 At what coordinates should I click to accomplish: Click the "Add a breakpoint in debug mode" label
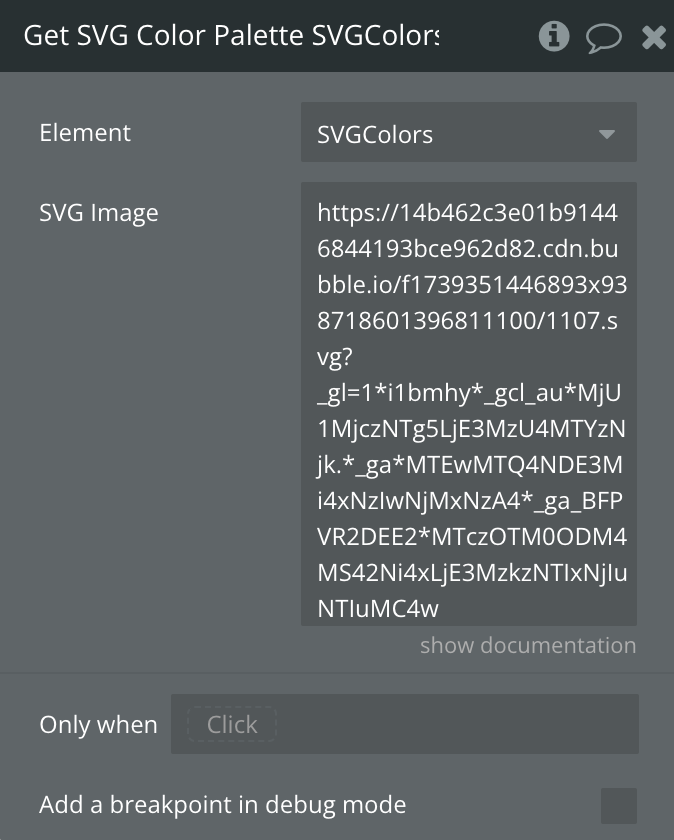pyautogui.click(x=222, y=805)
